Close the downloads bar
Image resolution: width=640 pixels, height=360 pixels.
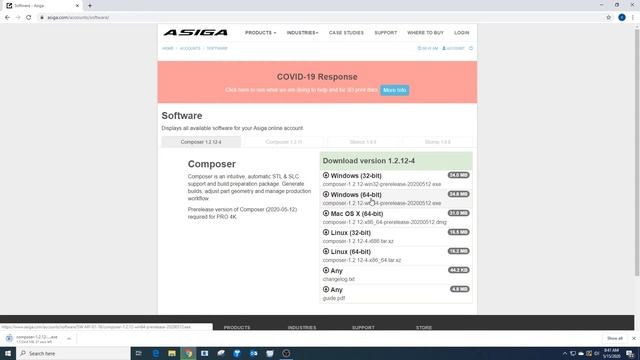click(x=633, y=338)
